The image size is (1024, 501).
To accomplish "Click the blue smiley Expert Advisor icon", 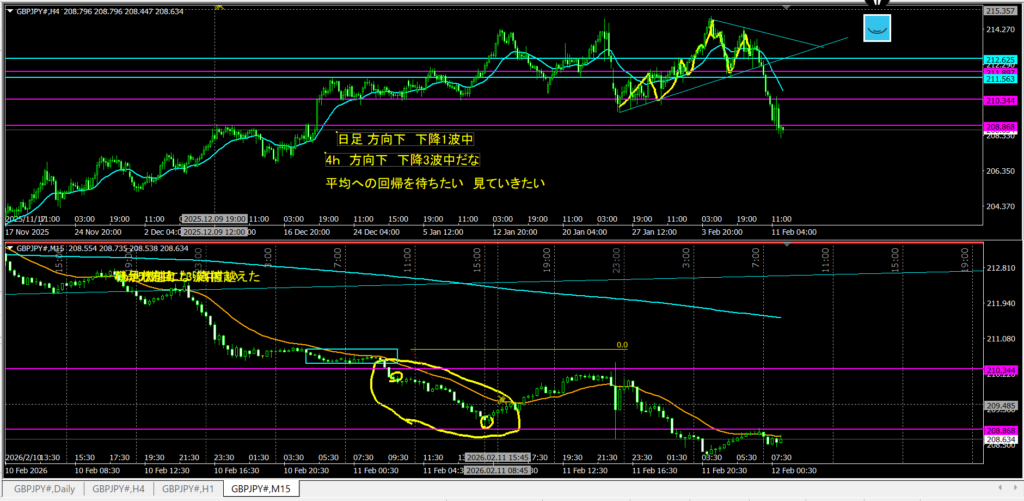I will (x=878, y=29).
